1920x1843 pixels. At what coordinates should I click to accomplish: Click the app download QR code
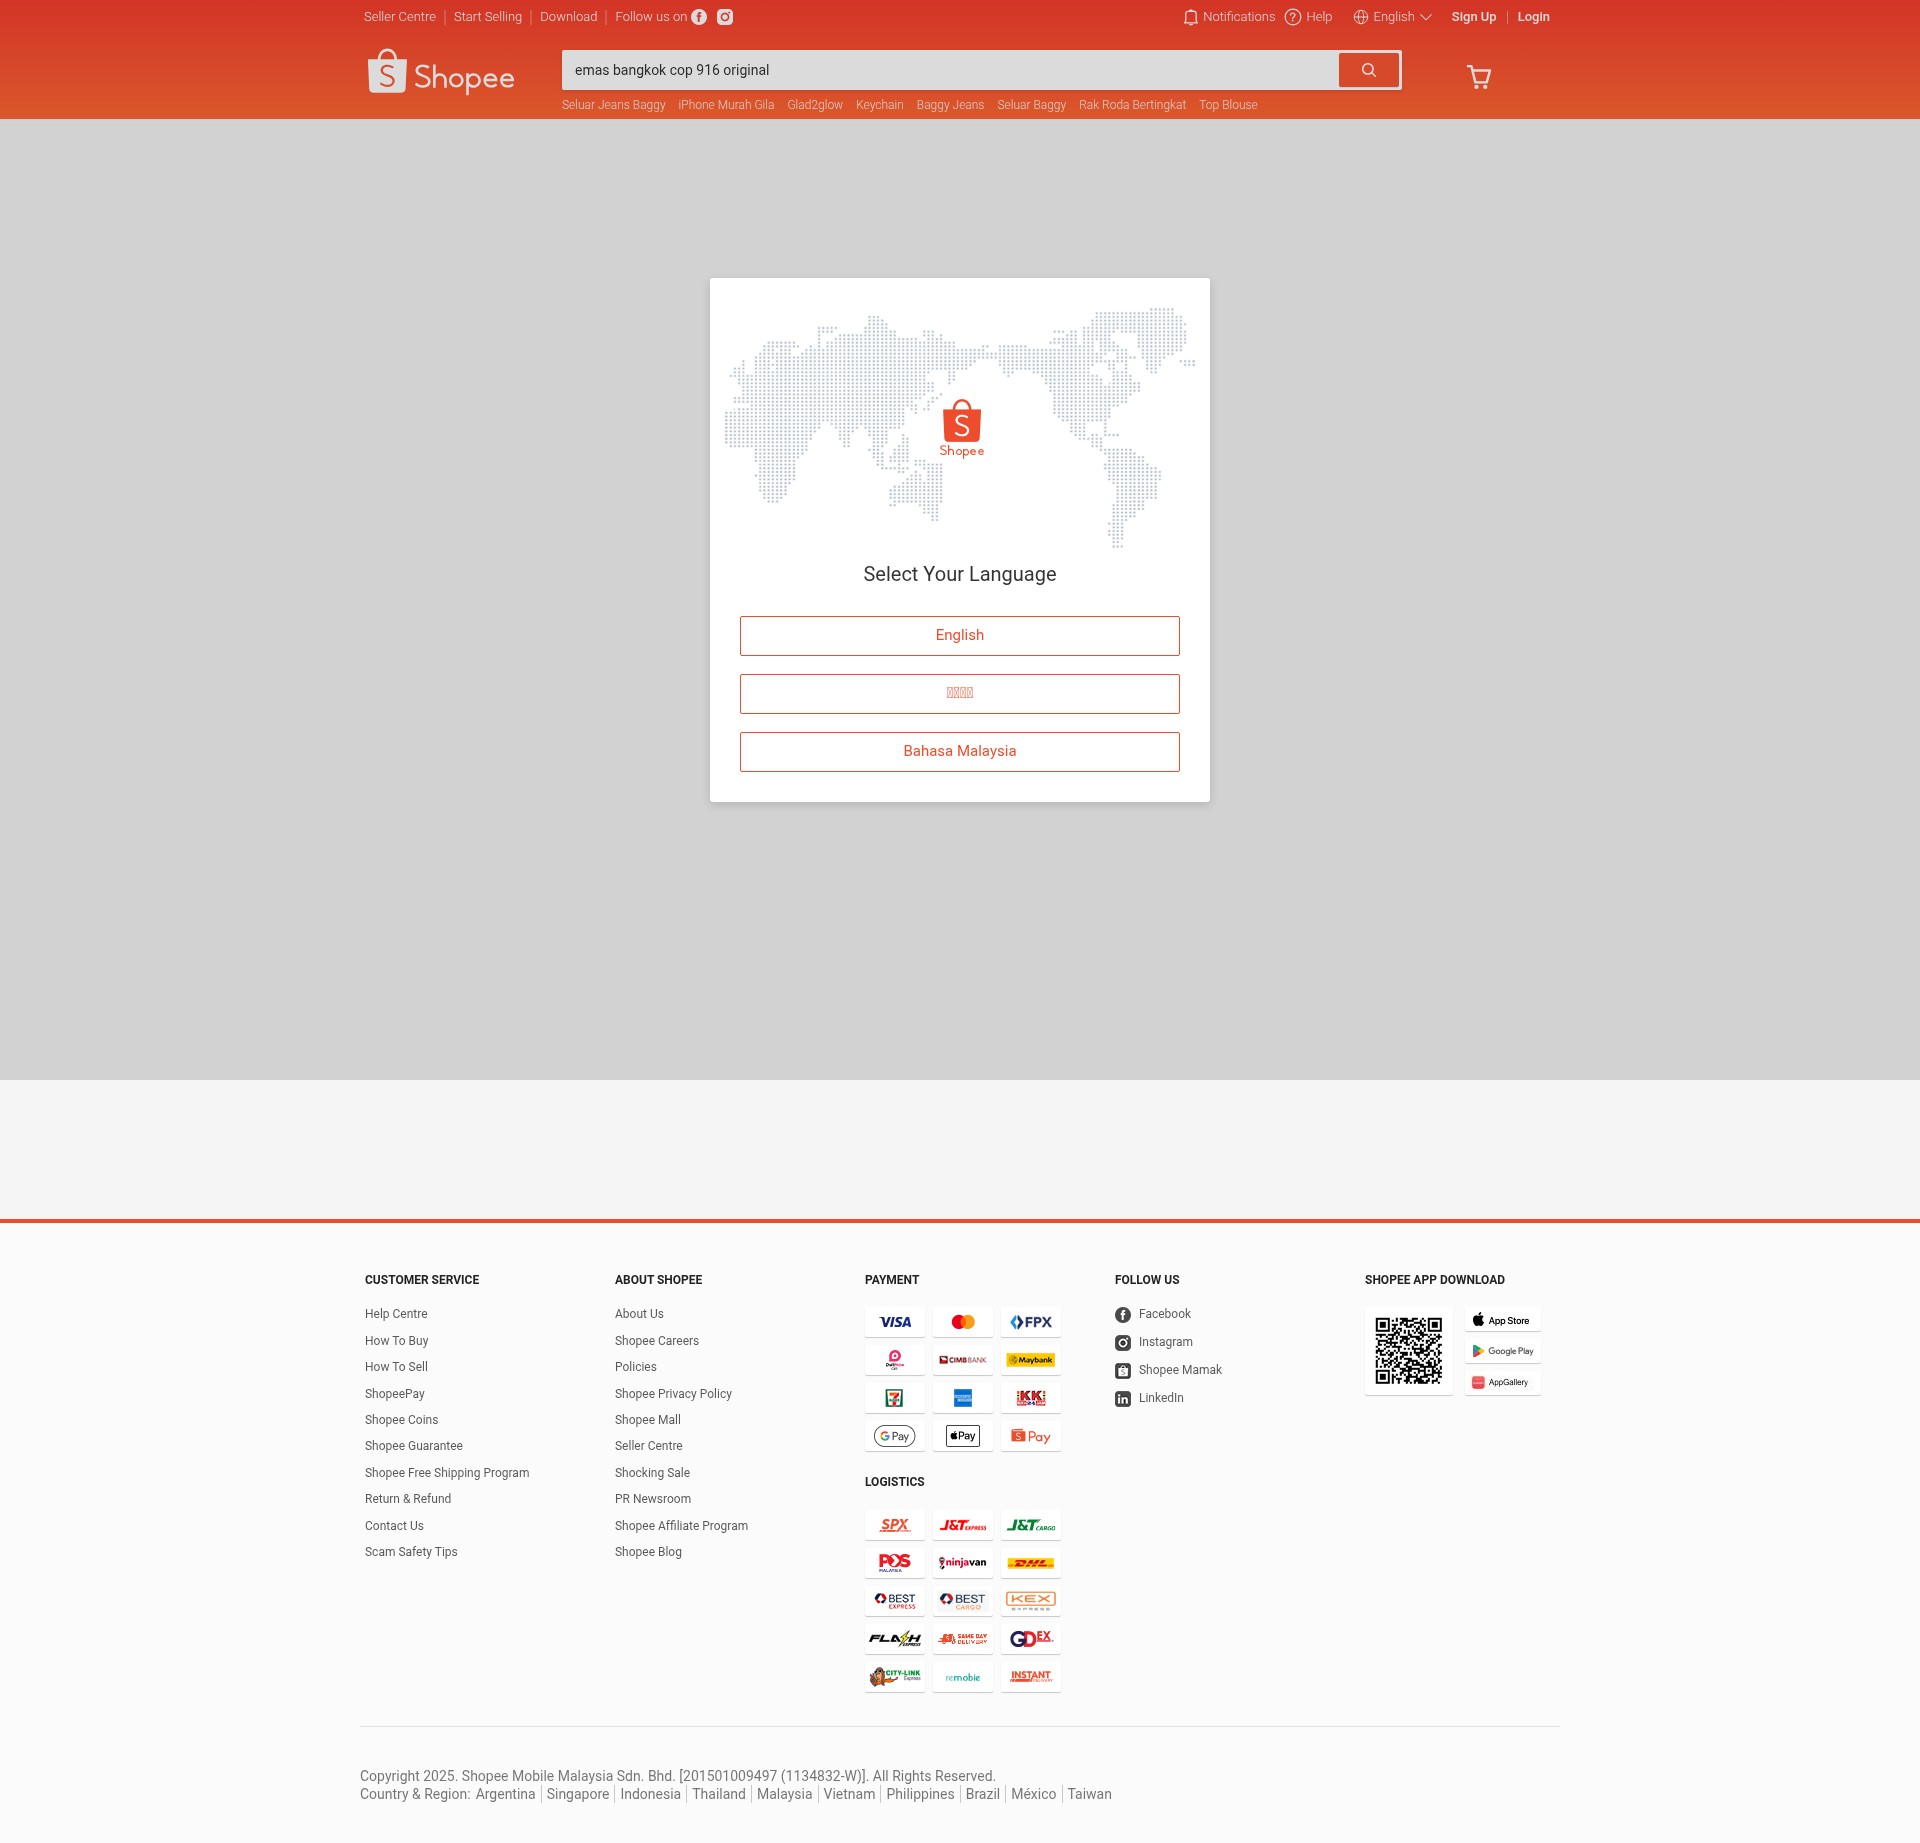(1409, 1351)
